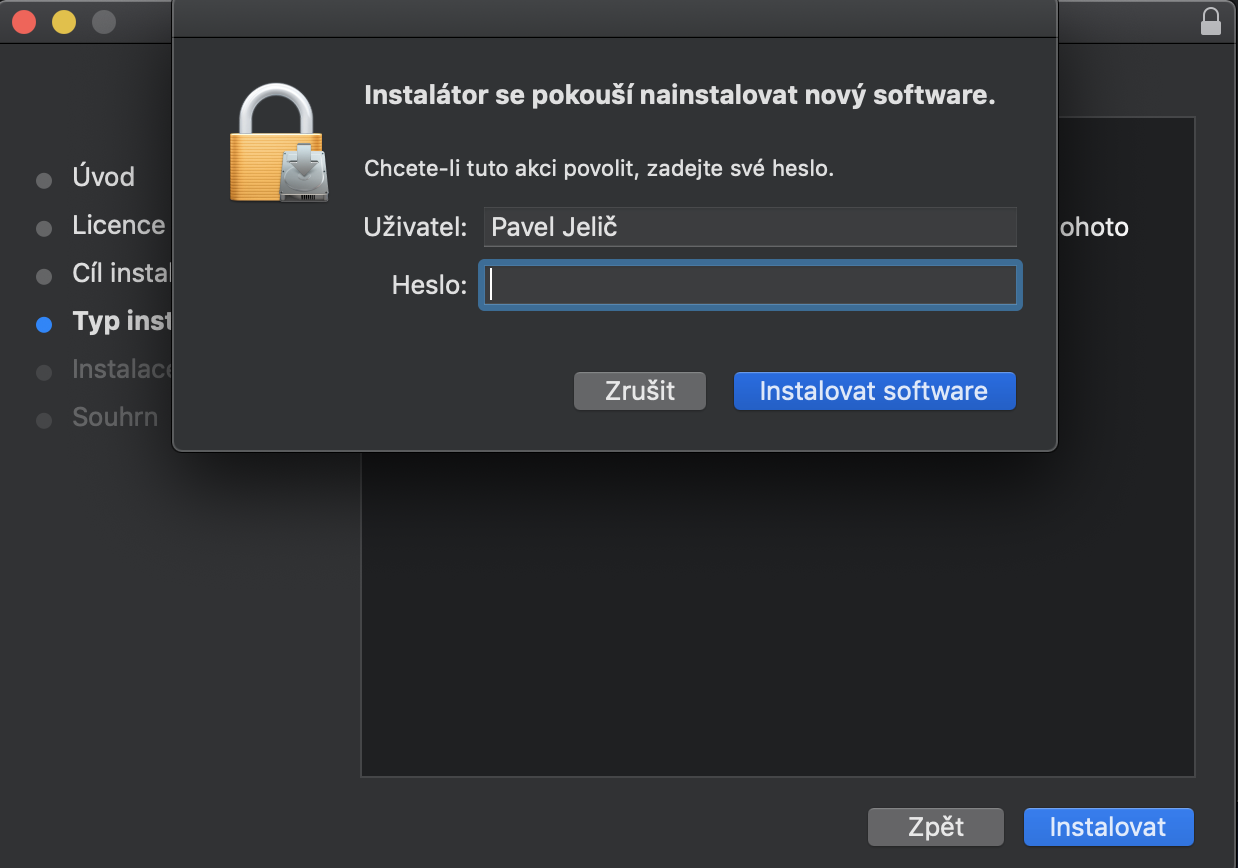The height and width of the screenshot is (868, 1238).
Task: Close the installer window with the red button
Action: (x=24, y=21)
